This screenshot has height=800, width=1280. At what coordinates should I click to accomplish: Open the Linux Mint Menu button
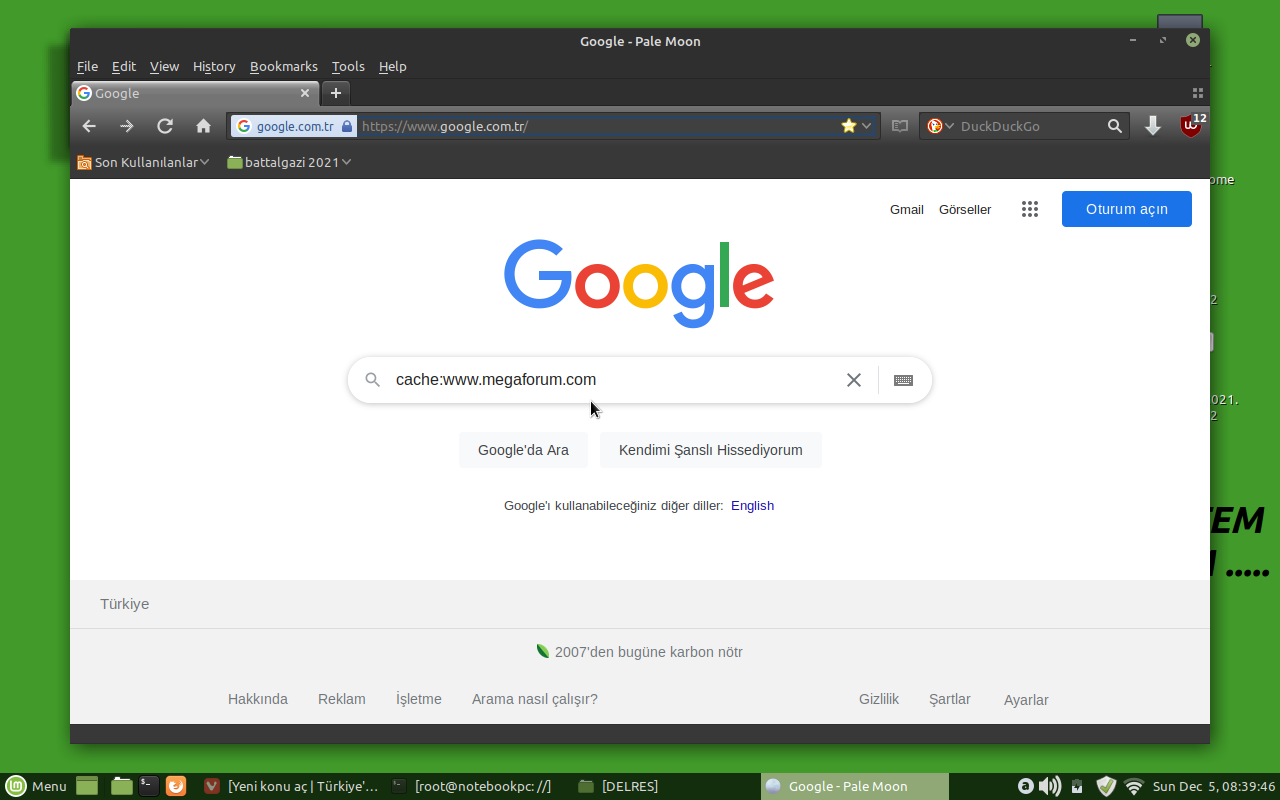pos(36,786)
